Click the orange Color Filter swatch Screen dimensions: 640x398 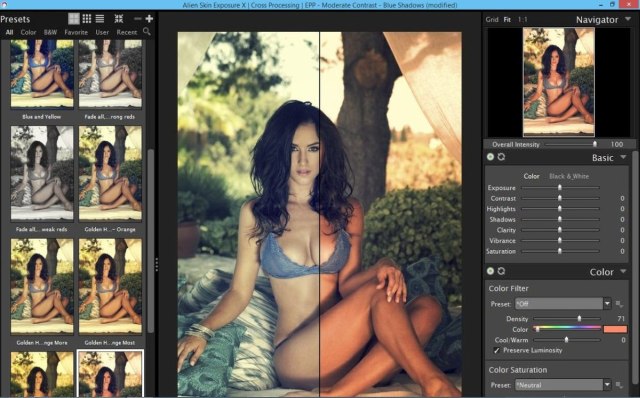pos(615,329)
